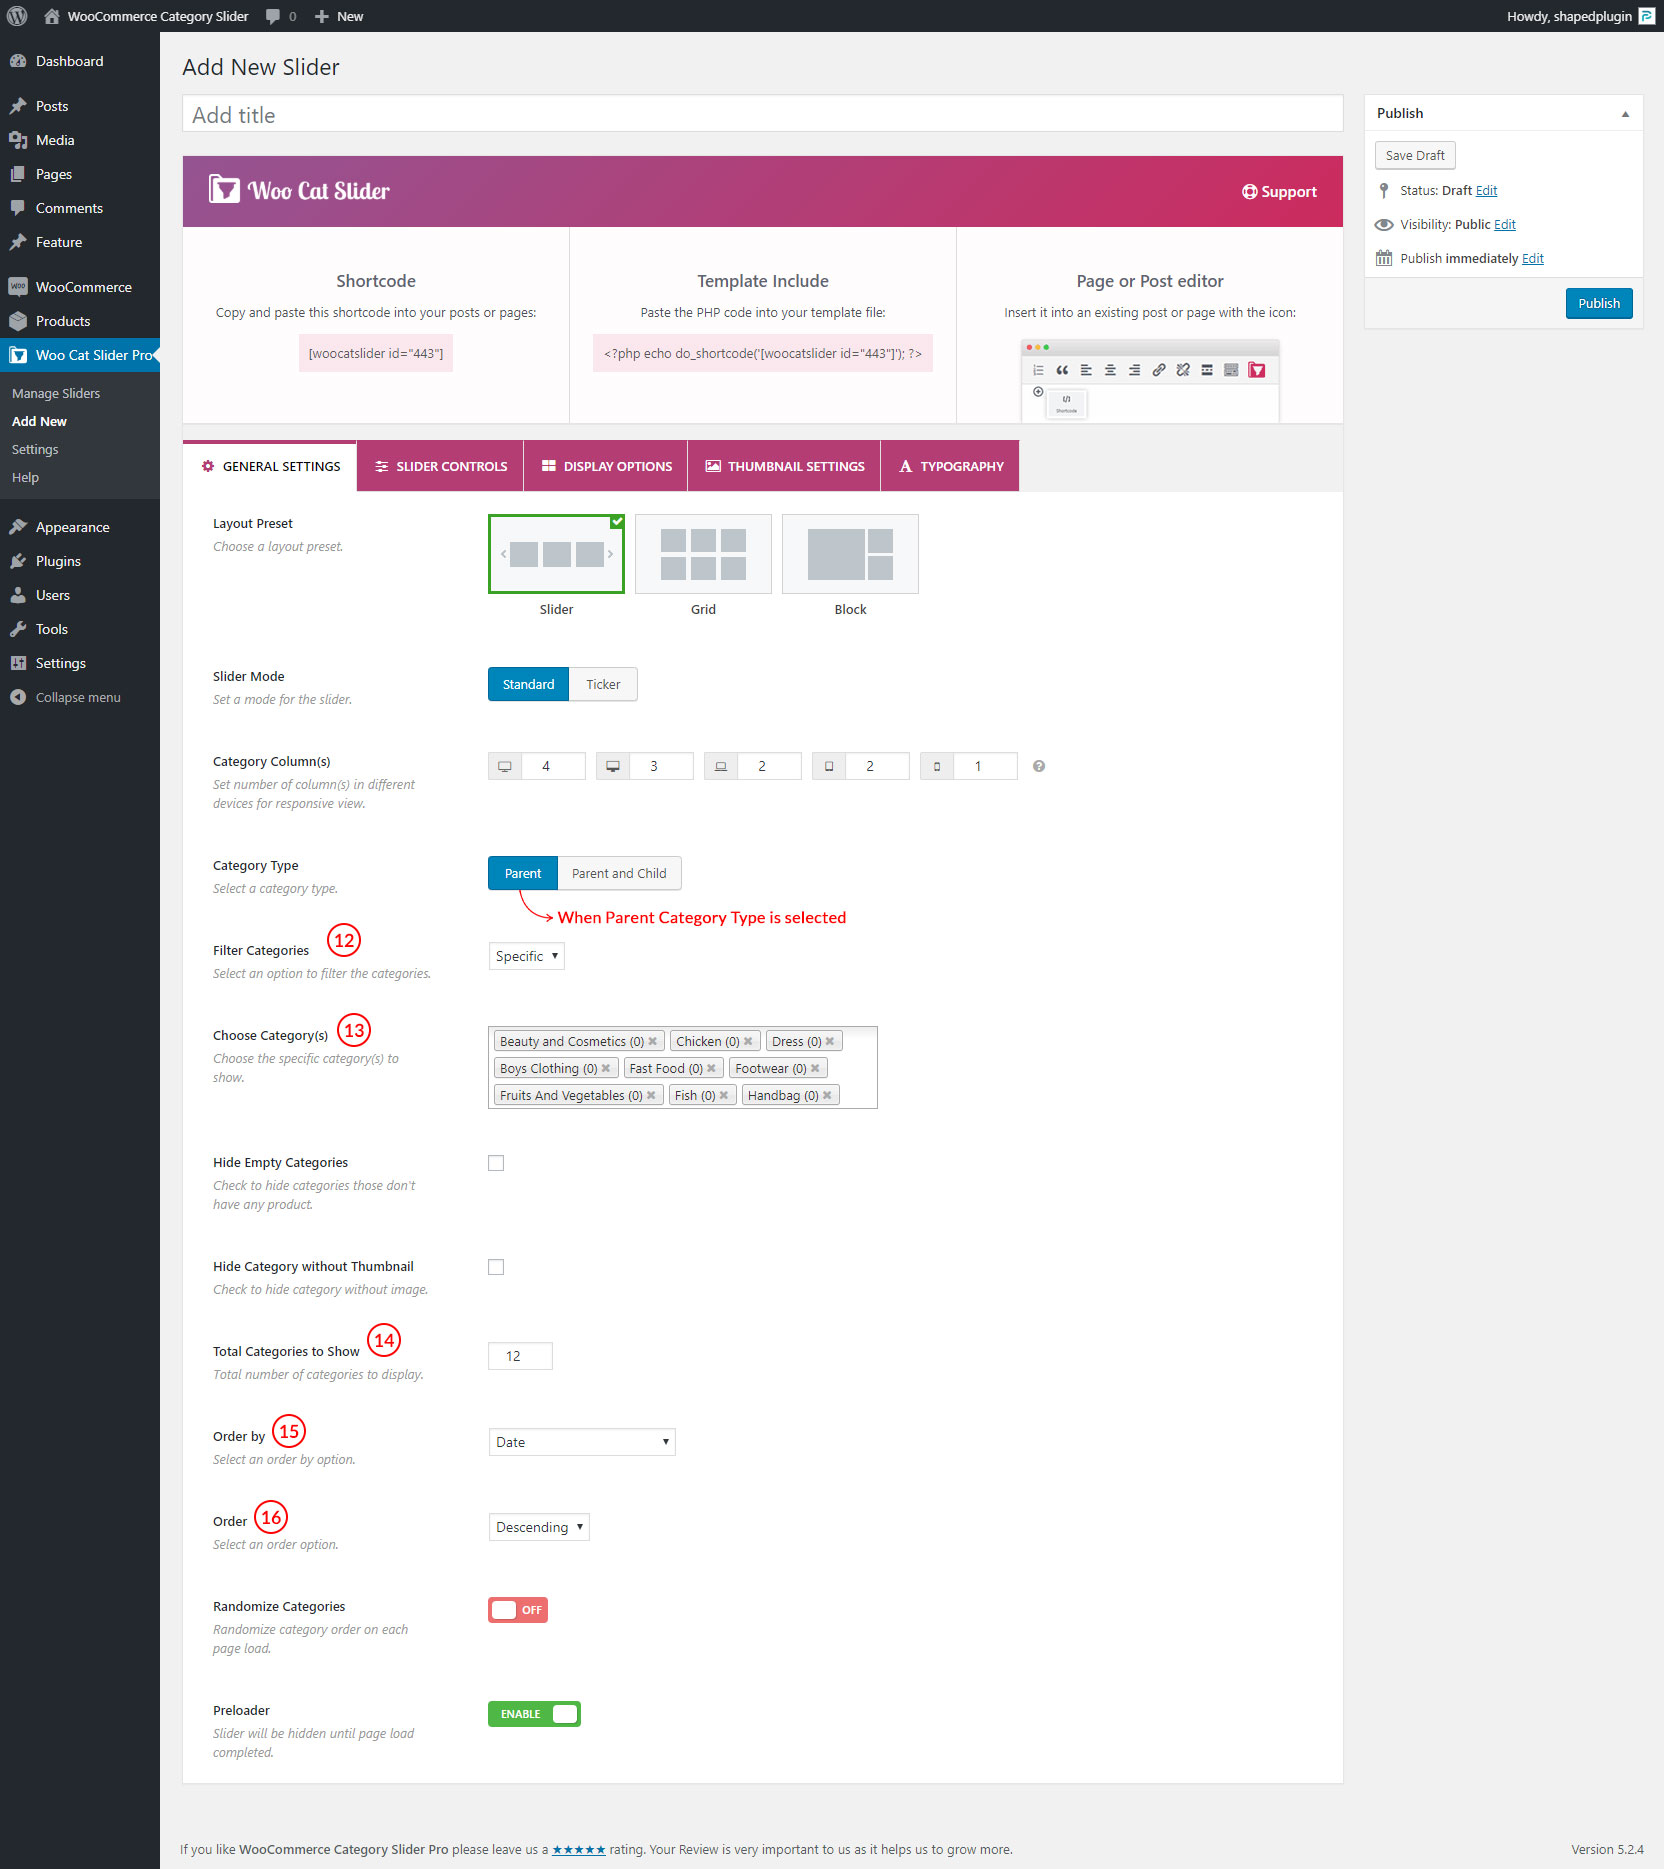Screen dimensions: 1664x1869
Task: Click the Collapse menu icon
Action: pos(18,697)
